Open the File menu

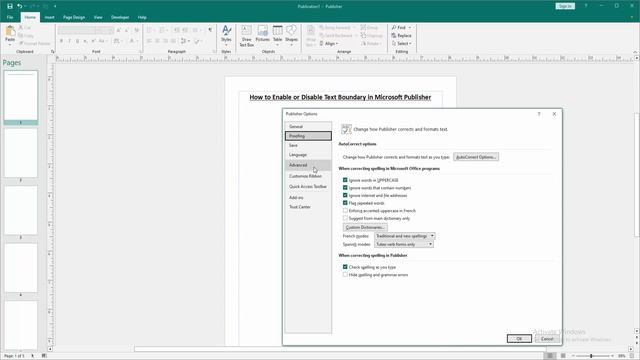click(x=10, y=17)
